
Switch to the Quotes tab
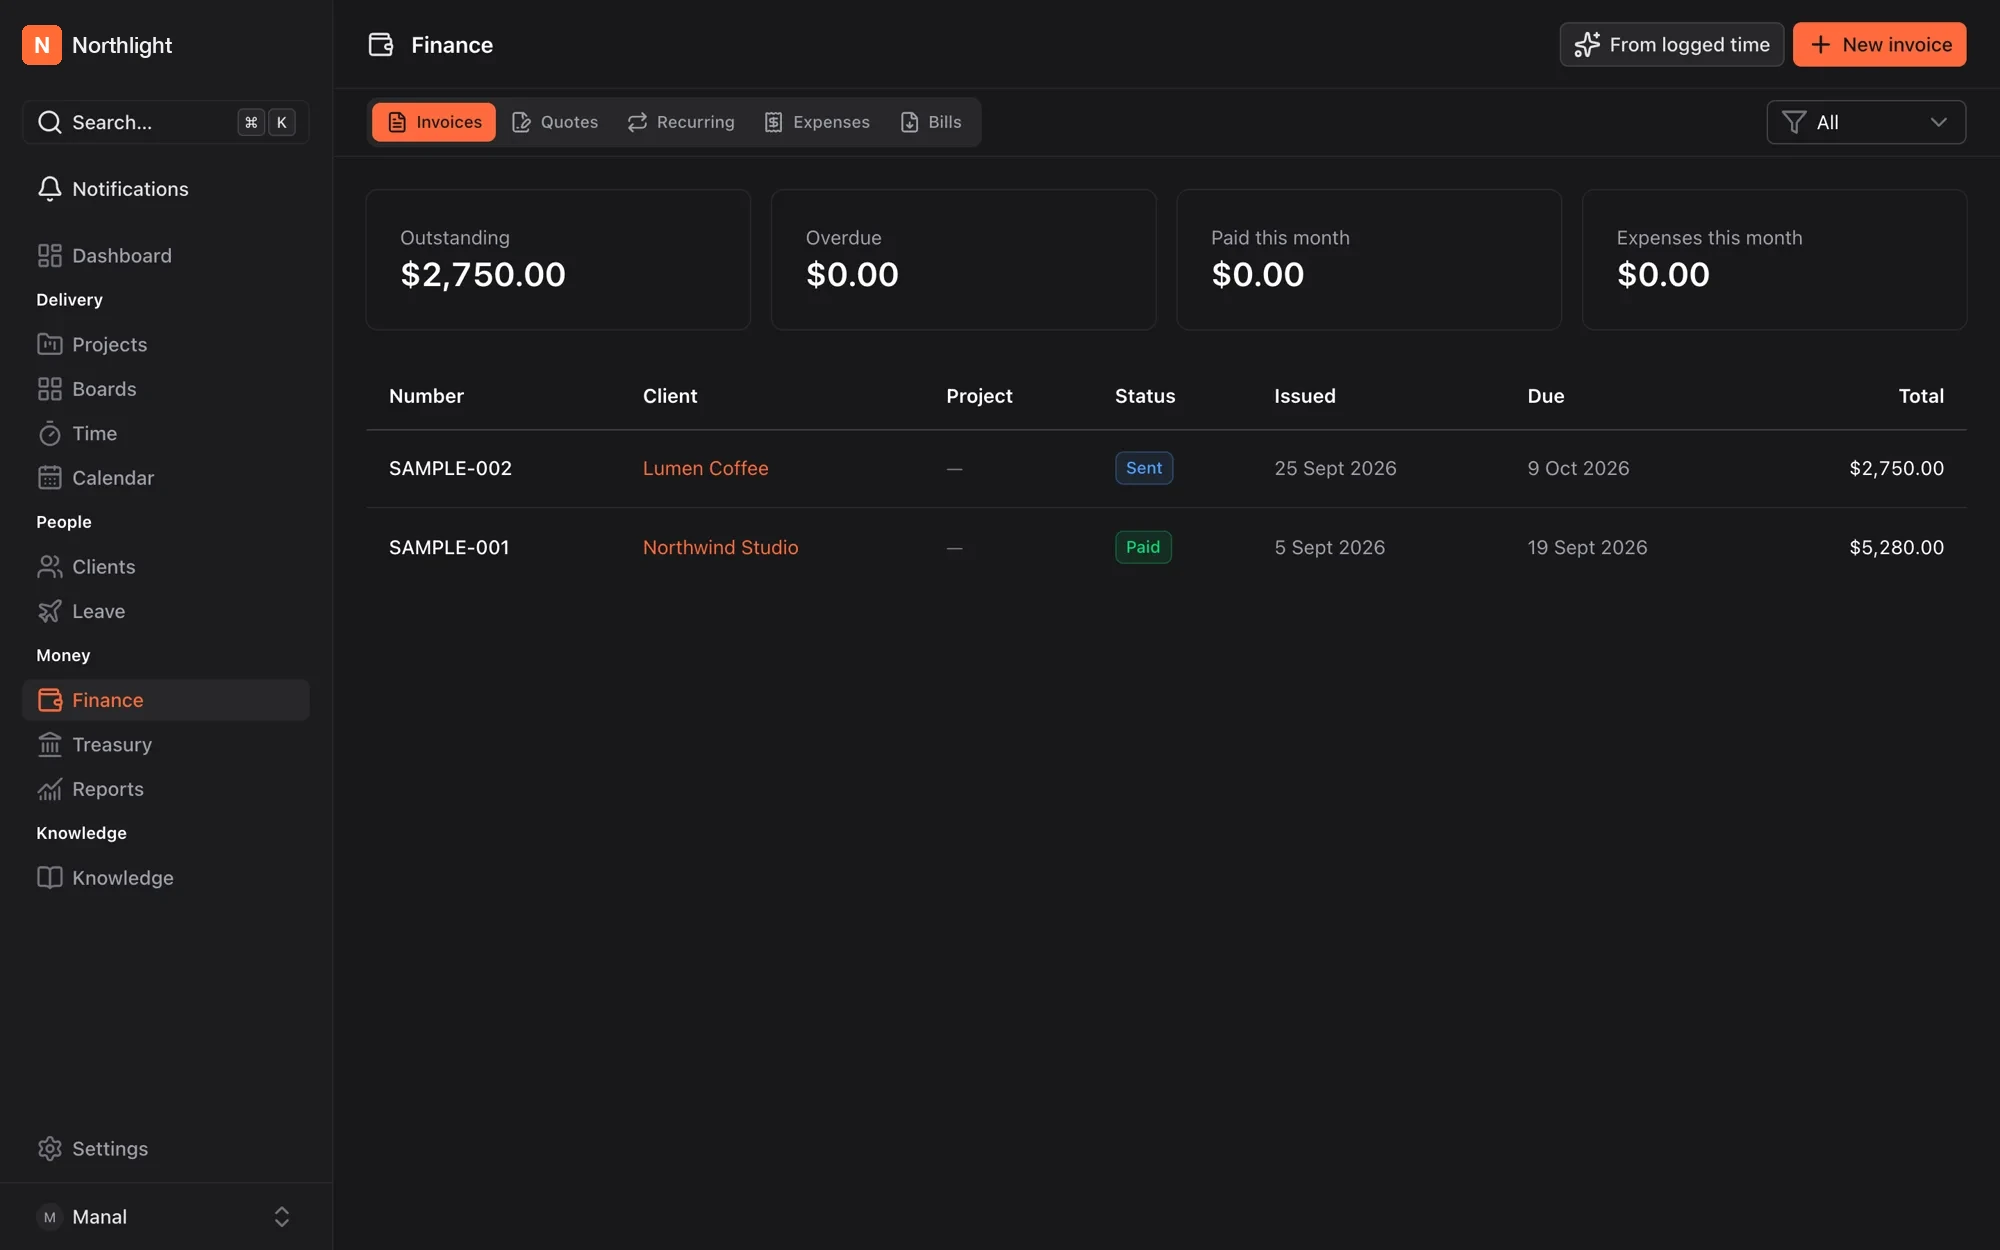pyautogui.click(x=555, y=122)
